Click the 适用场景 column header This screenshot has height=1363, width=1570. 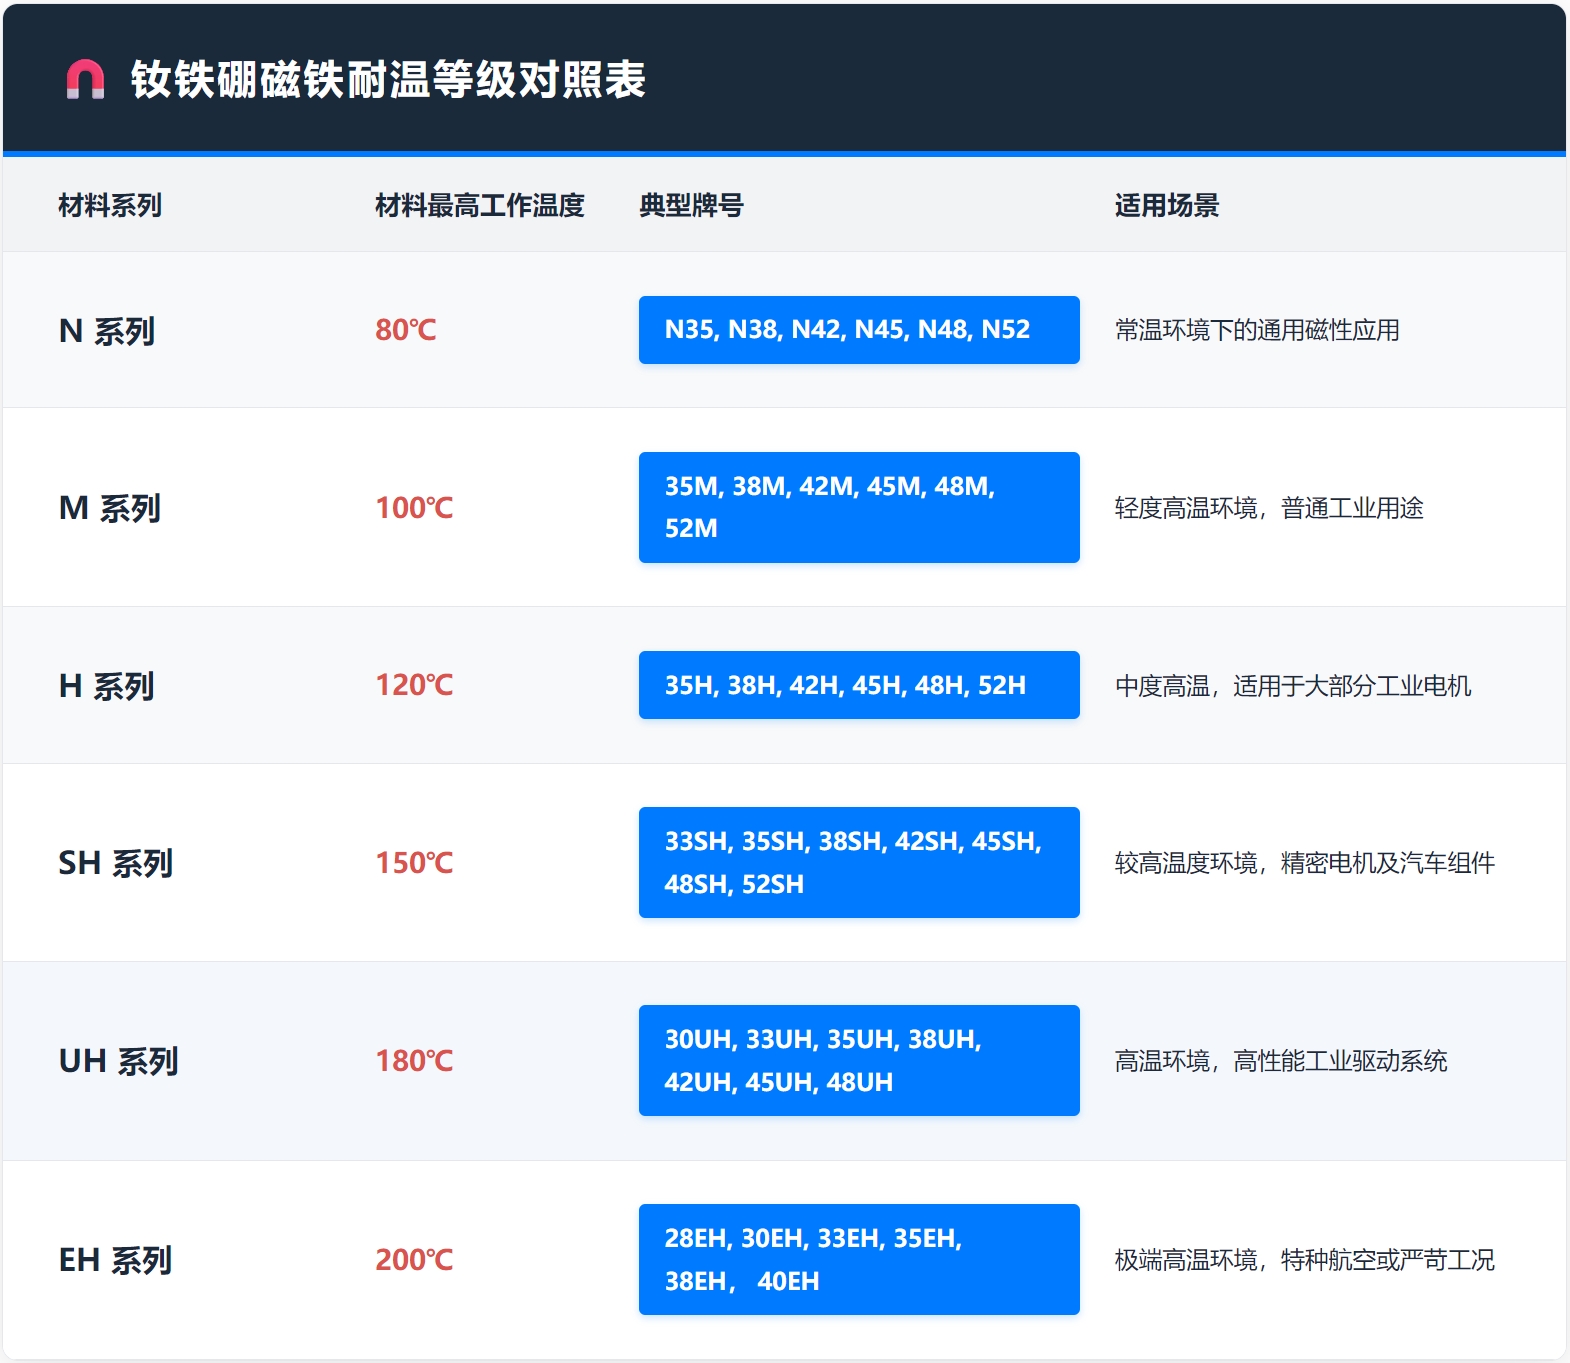(1166, 206)
